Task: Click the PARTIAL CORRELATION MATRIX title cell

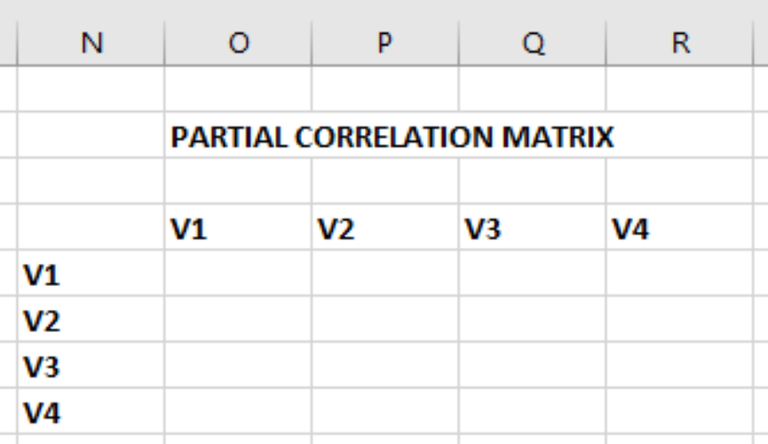Action: [x=238, y=137]
